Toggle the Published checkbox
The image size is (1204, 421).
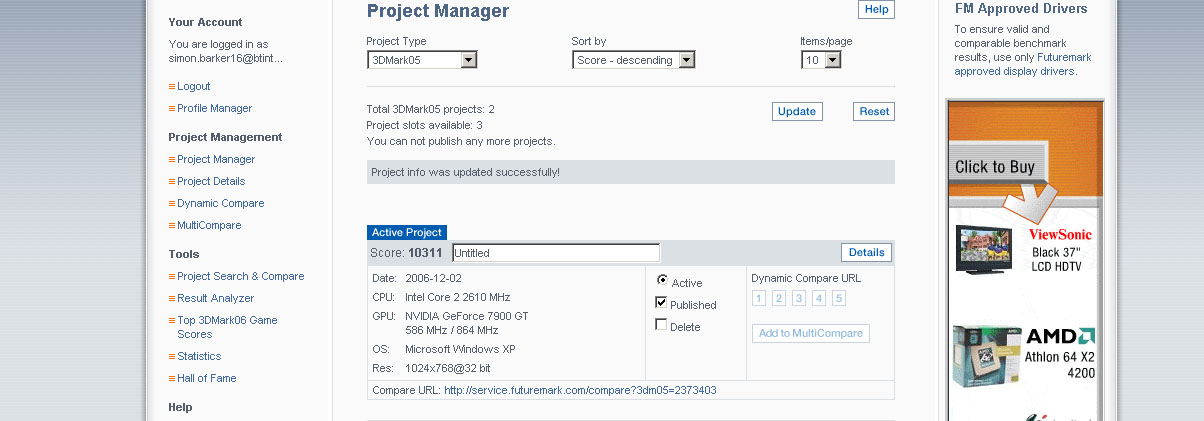(661, 302)
